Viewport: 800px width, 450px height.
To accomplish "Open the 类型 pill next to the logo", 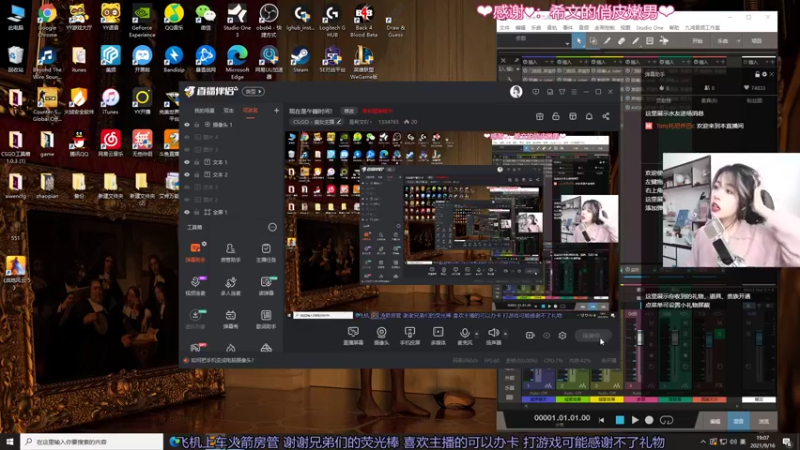I will pos(253,92).
